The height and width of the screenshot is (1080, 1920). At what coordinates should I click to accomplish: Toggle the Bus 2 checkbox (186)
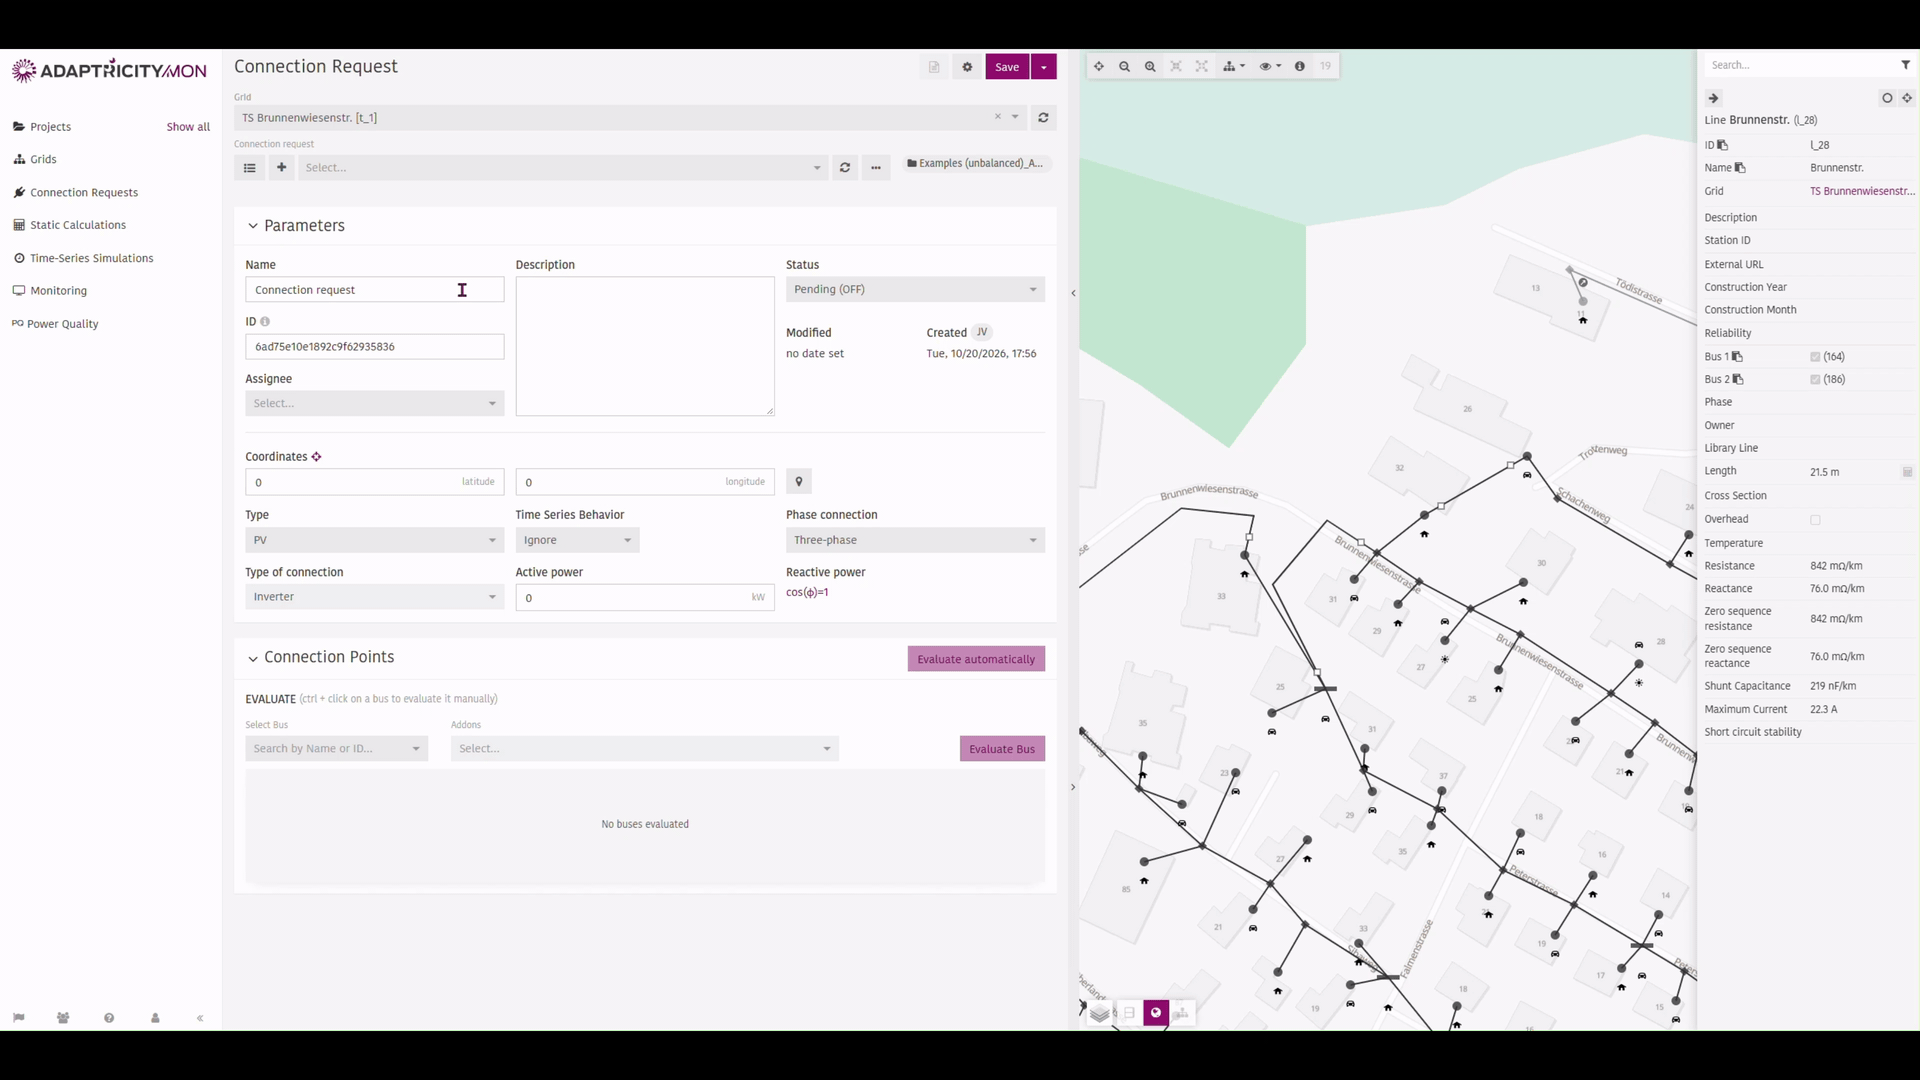tap(1815, 380)
